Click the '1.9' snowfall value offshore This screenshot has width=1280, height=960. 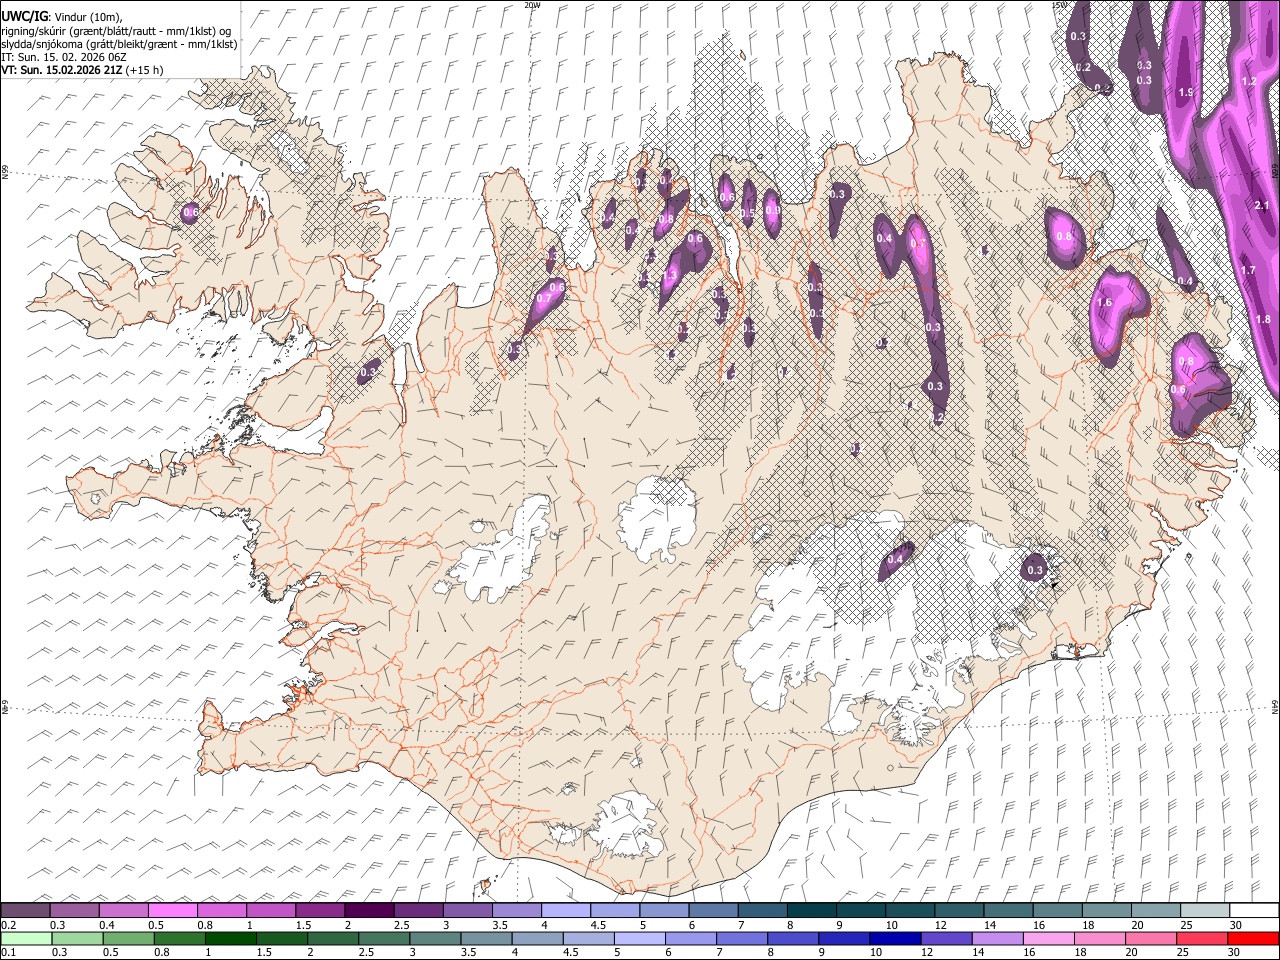[x=1186, y=92]
